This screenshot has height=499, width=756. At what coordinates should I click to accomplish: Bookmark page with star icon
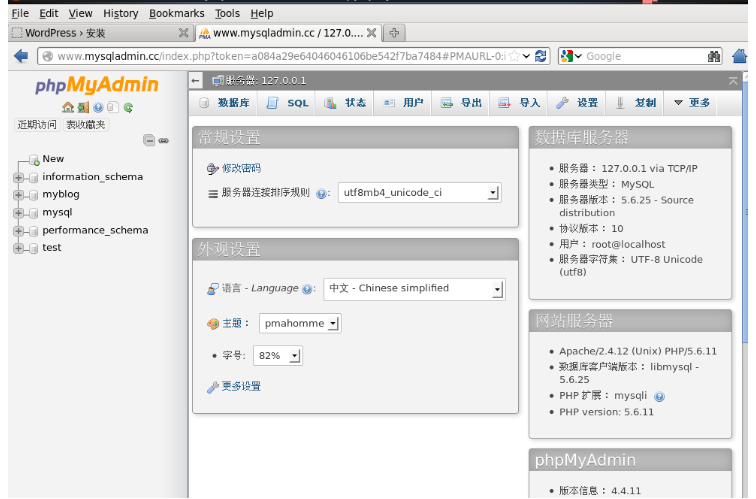(514, 56)
